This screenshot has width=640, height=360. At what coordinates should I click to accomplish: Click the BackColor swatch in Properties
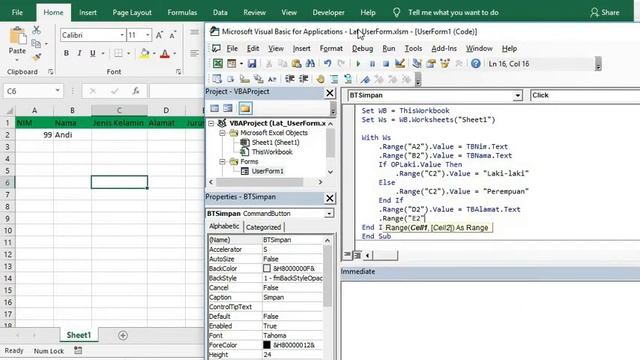coord(267,269)
